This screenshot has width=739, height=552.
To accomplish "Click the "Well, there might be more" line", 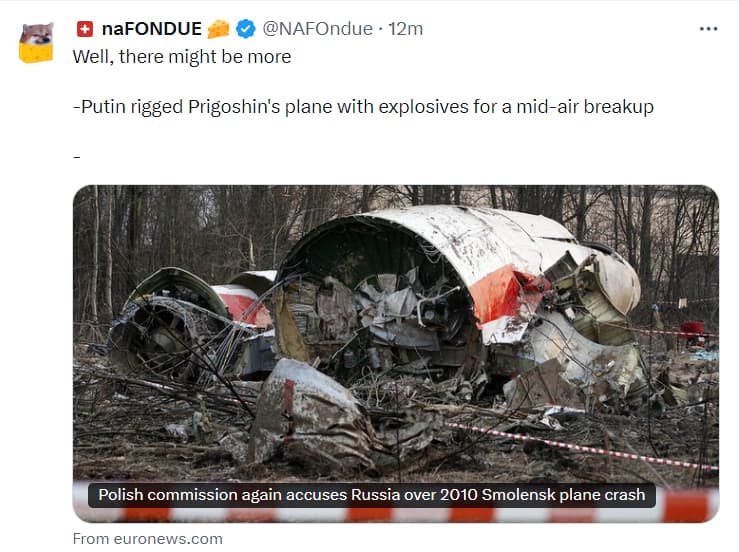I will (x=182, y=57).
